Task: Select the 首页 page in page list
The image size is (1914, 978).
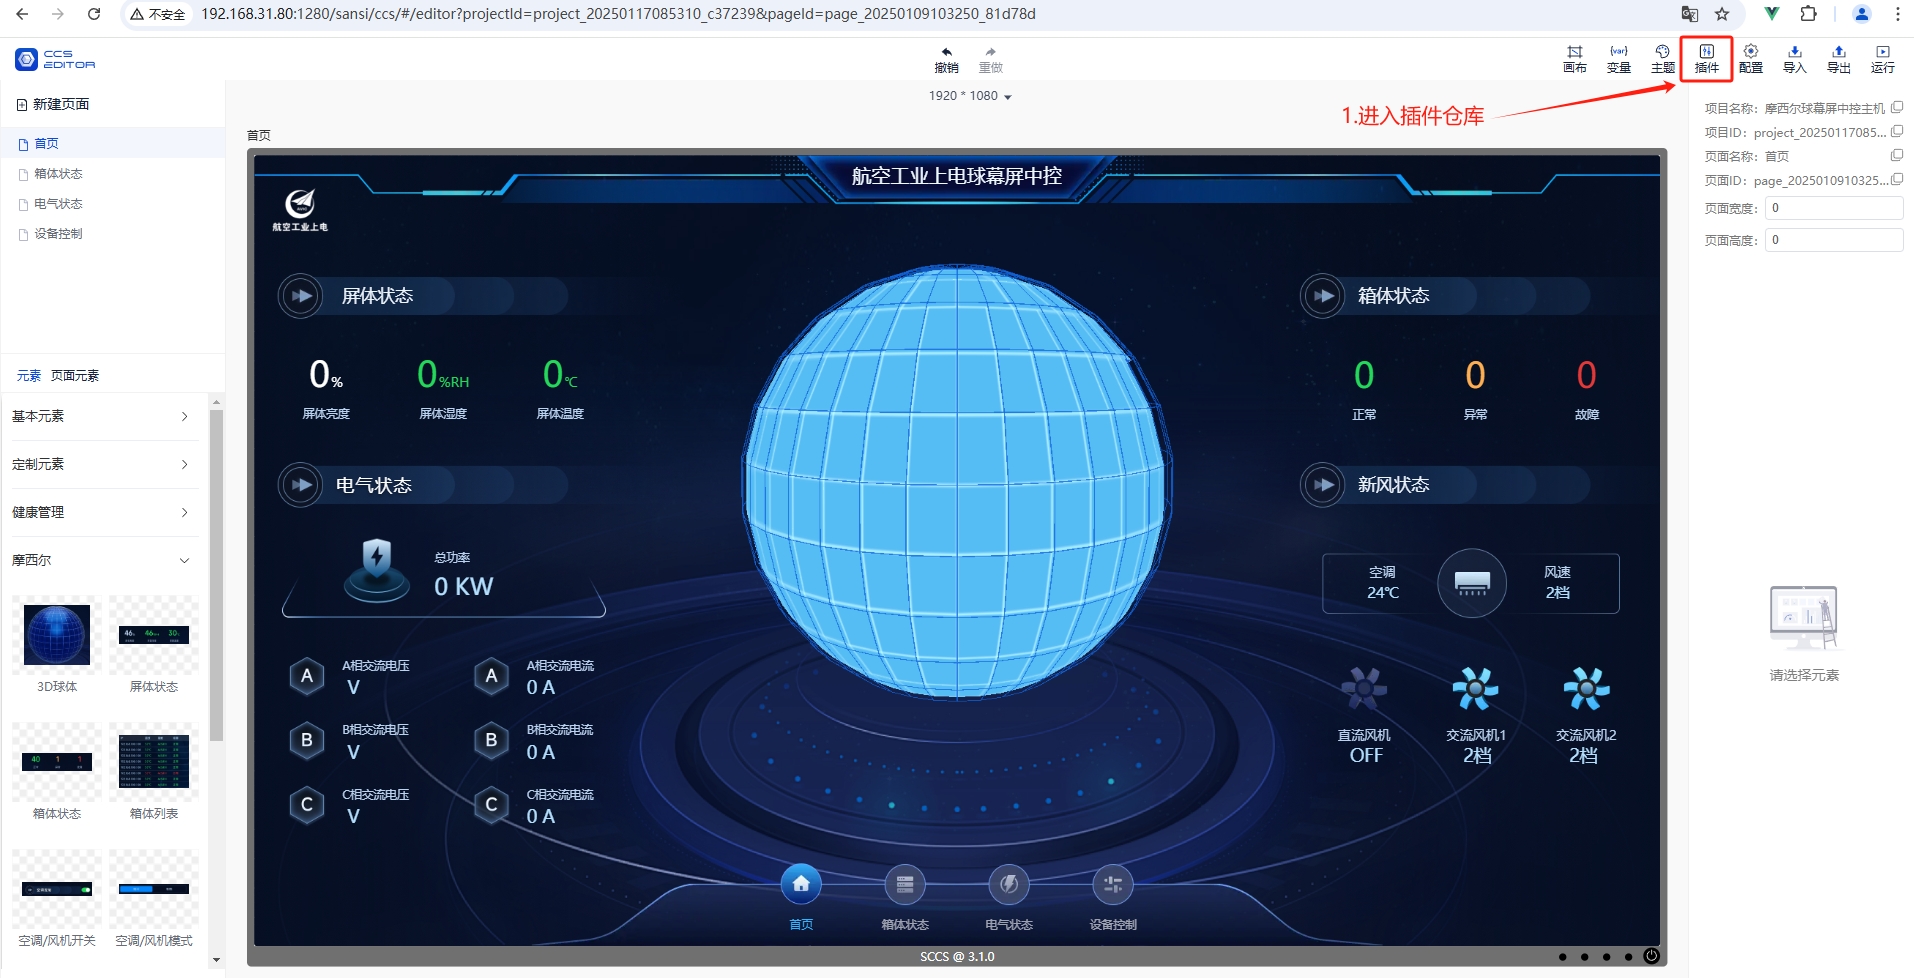Action: click(x=113, y=143)
